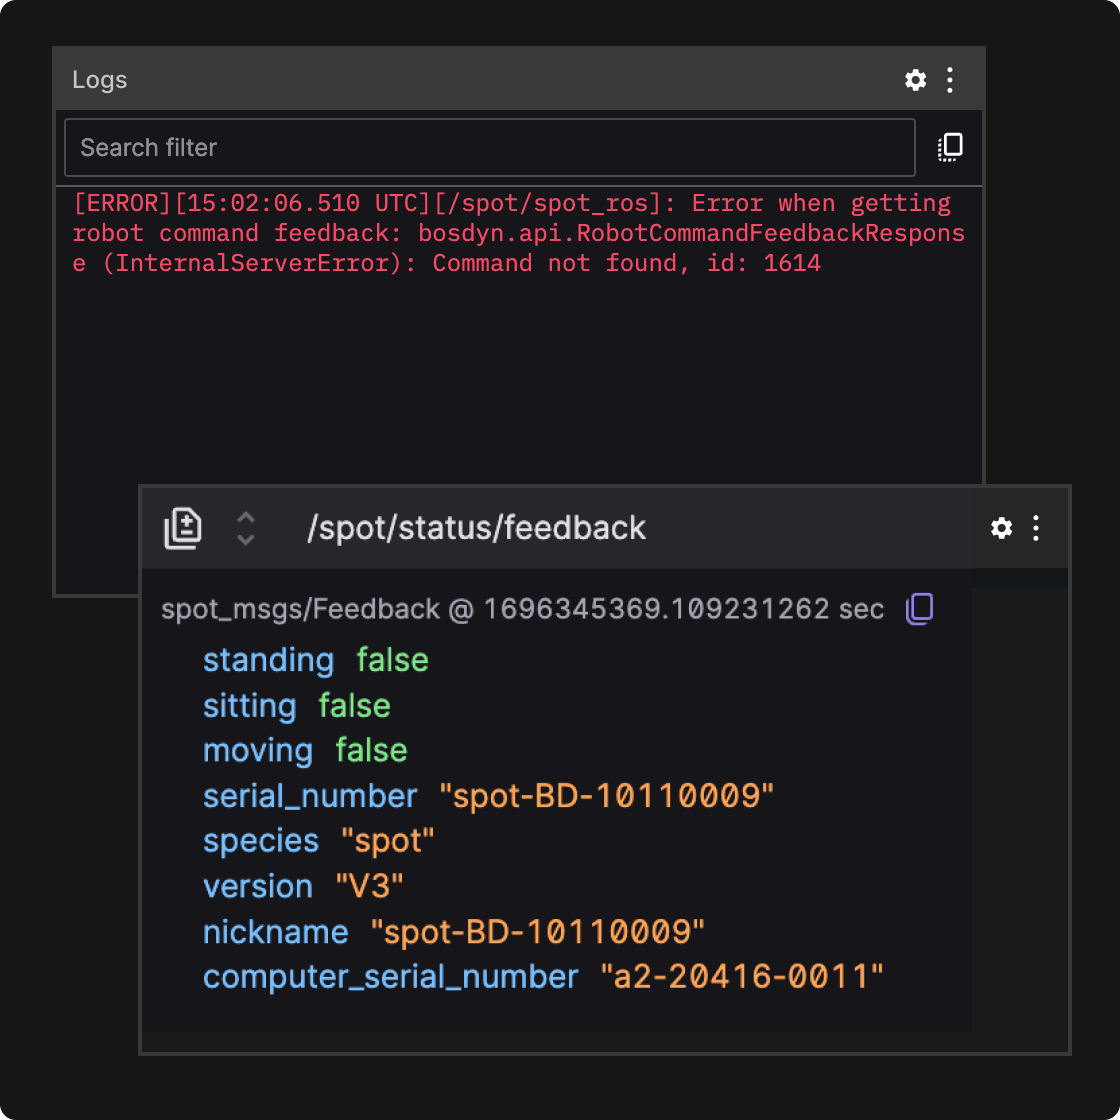
Task: Click the sitting field's false value
Action: coord(354,706)
